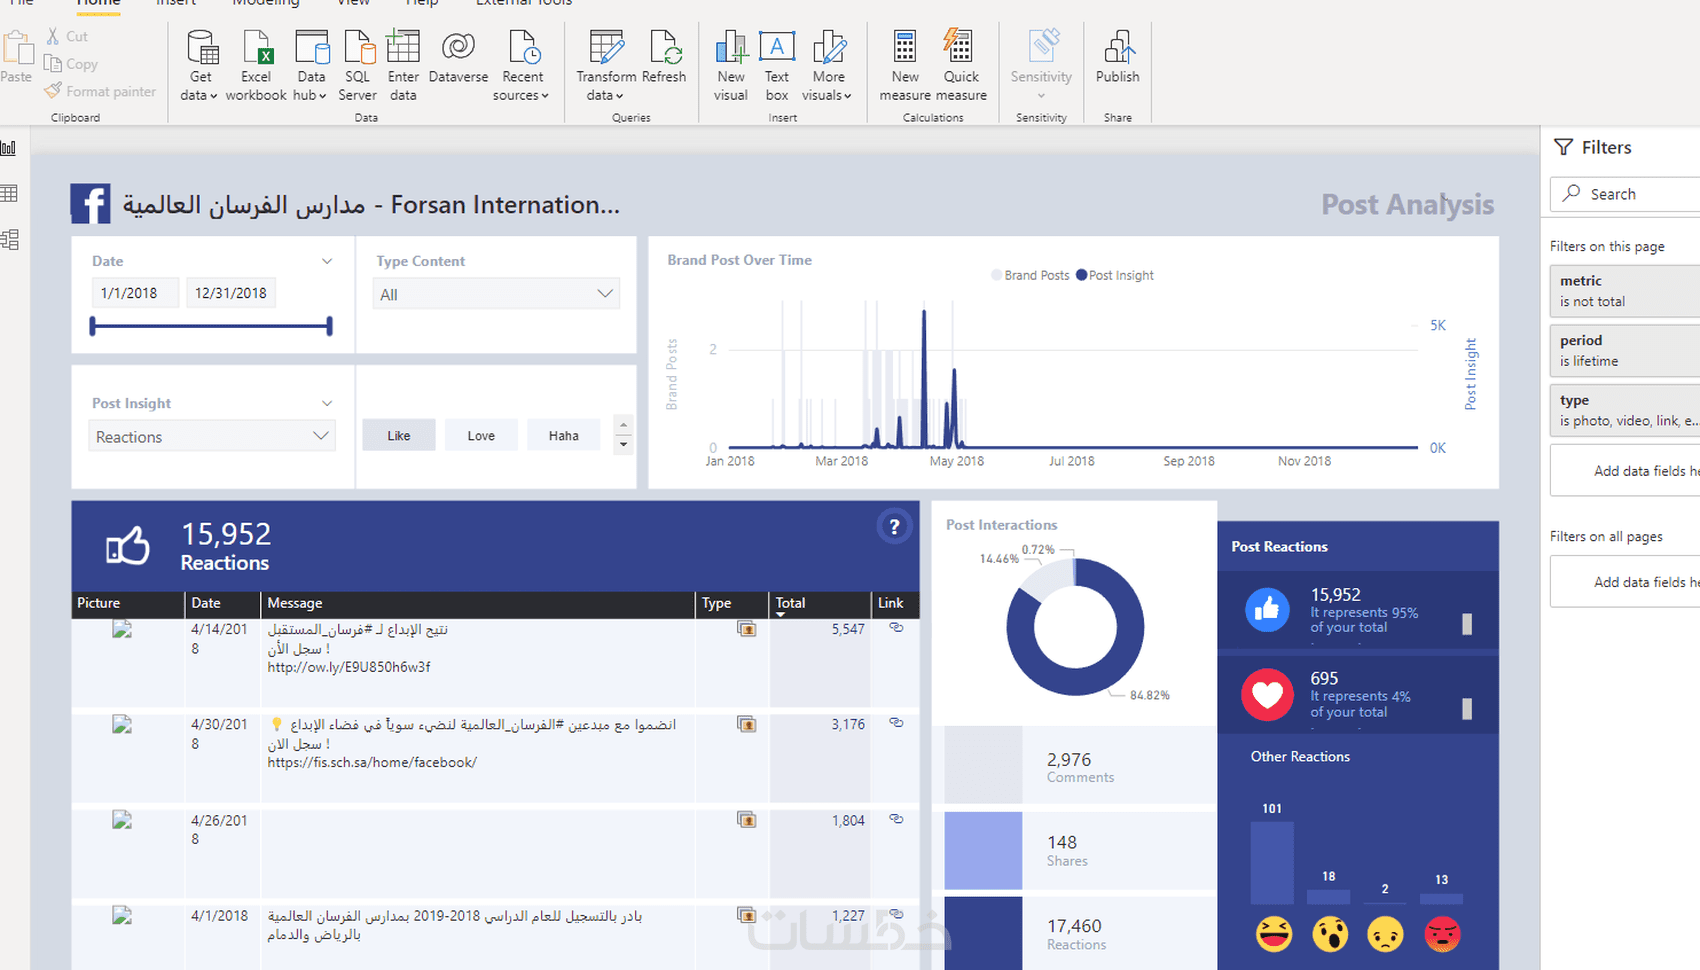Click Transform data
Screen dimensions: 1700x970
click(x=606, y=65)
